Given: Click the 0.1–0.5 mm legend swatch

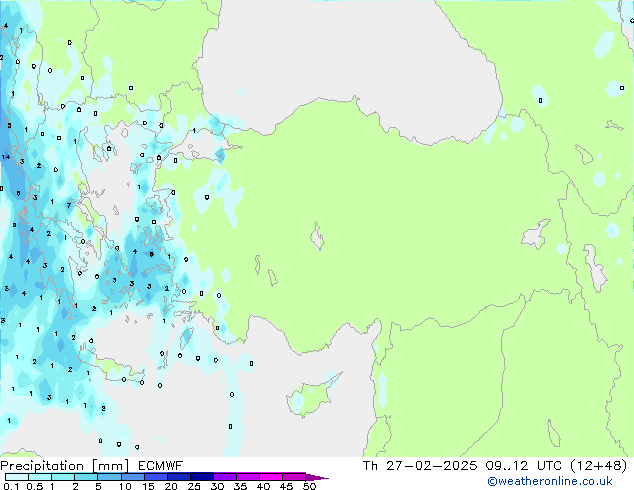Looking at the screenshot, I should pyautogui.click(x=17, y=477).
